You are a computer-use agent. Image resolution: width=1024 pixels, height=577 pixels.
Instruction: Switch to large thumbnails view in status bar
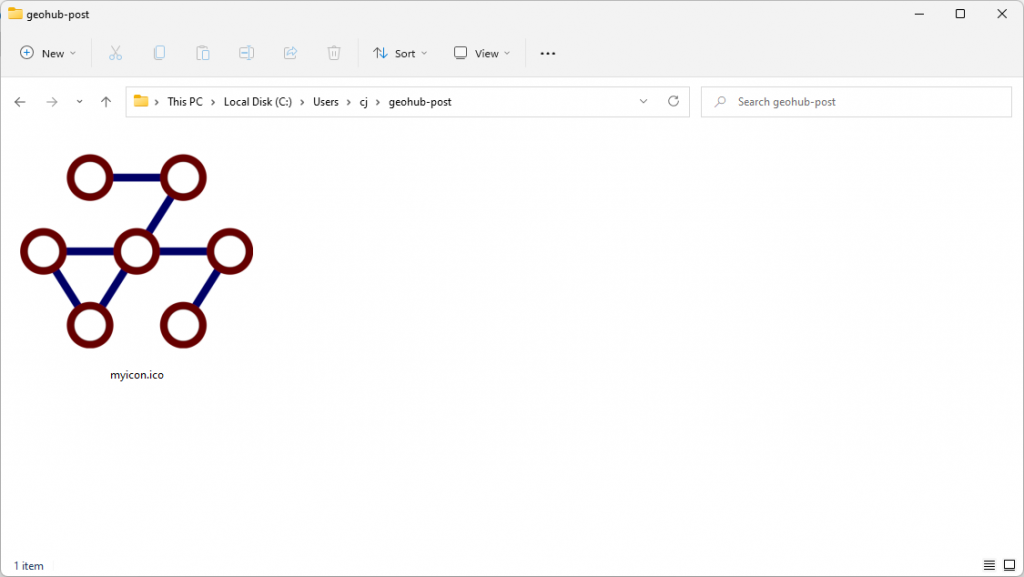pyautogui.click(x=1010, y=565)
